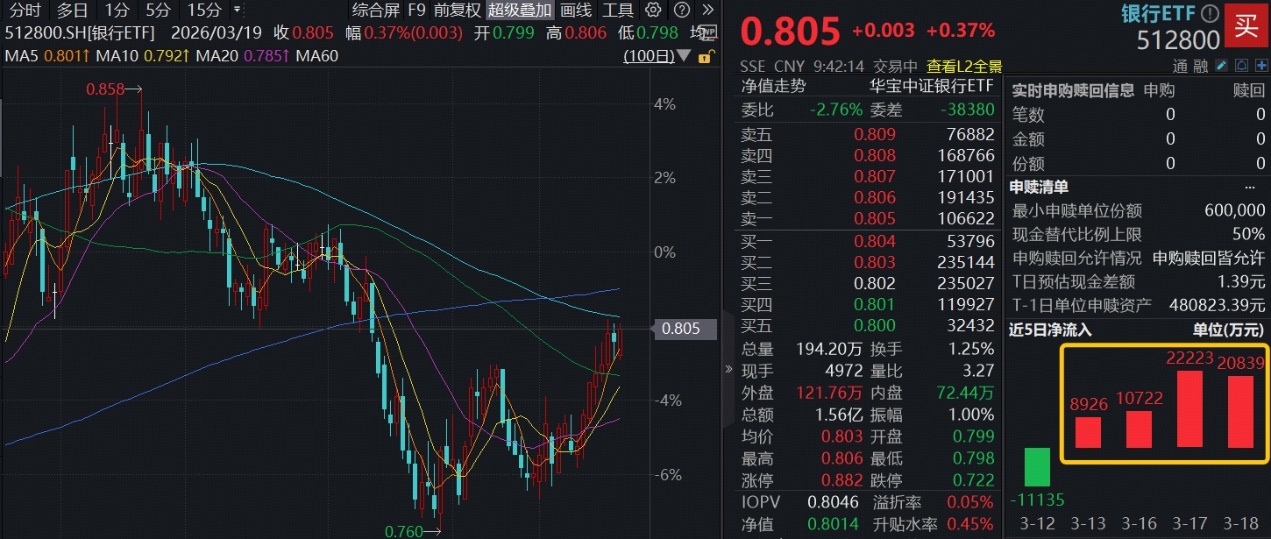The width and height of the screenshot is (1271, 539).
Task: Click the red 买 buy button
Action: pos(1245,25)
